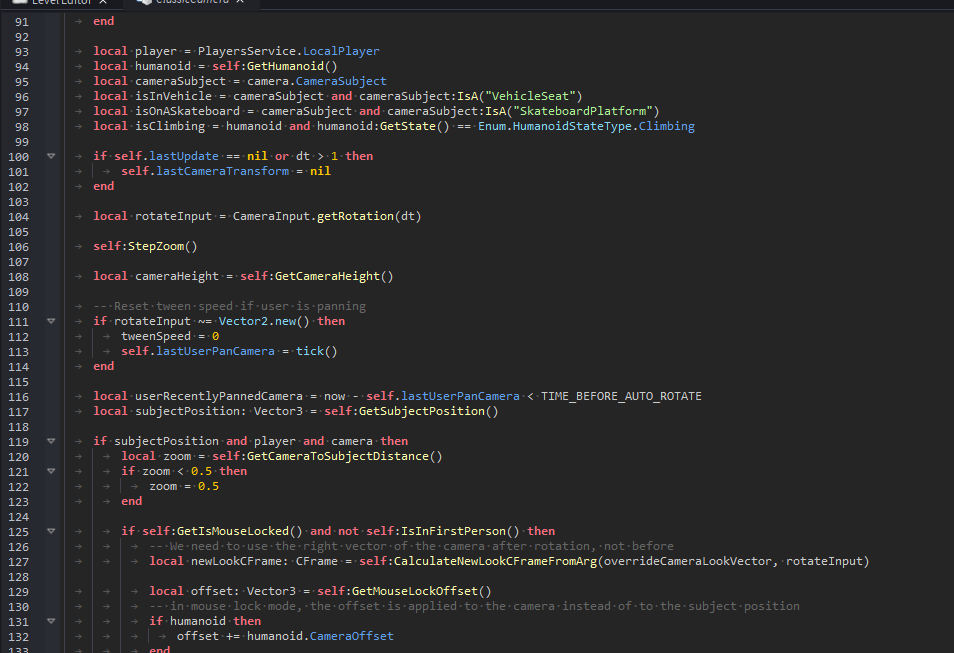The width and height of the screenshot is (954, 653).
Task: Collapse the 'if subjectPosition' block at line 119
Action: click(51, 441)
